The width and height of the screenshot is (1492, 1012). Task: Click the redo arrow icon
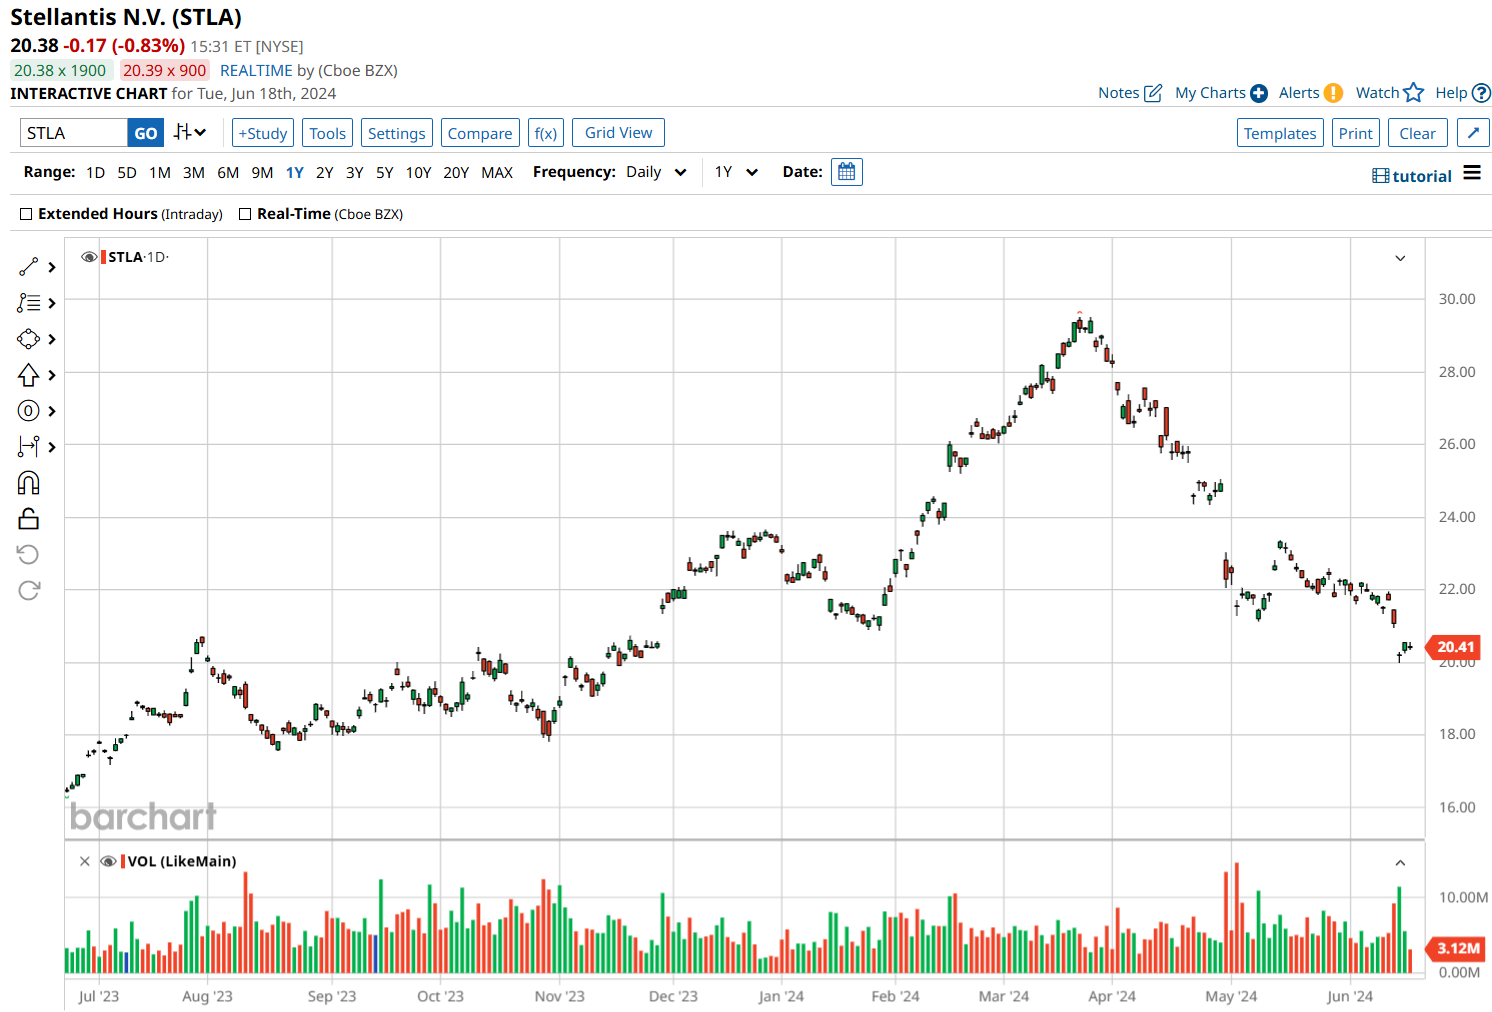(x=28, y=591)
